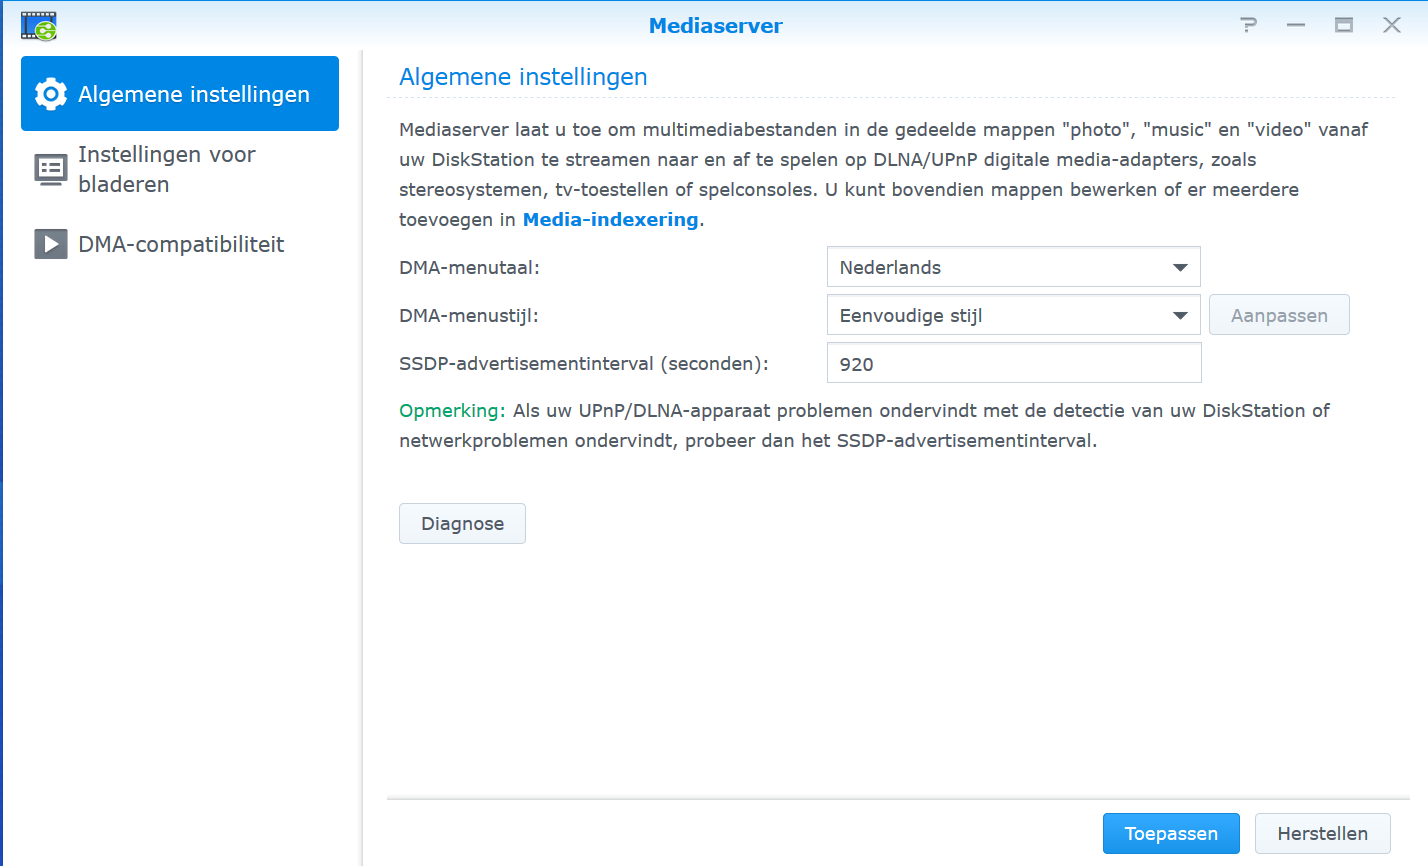
Task: Click the list icon beside Instellingen voor bladeren
Action: coord(51,169)
